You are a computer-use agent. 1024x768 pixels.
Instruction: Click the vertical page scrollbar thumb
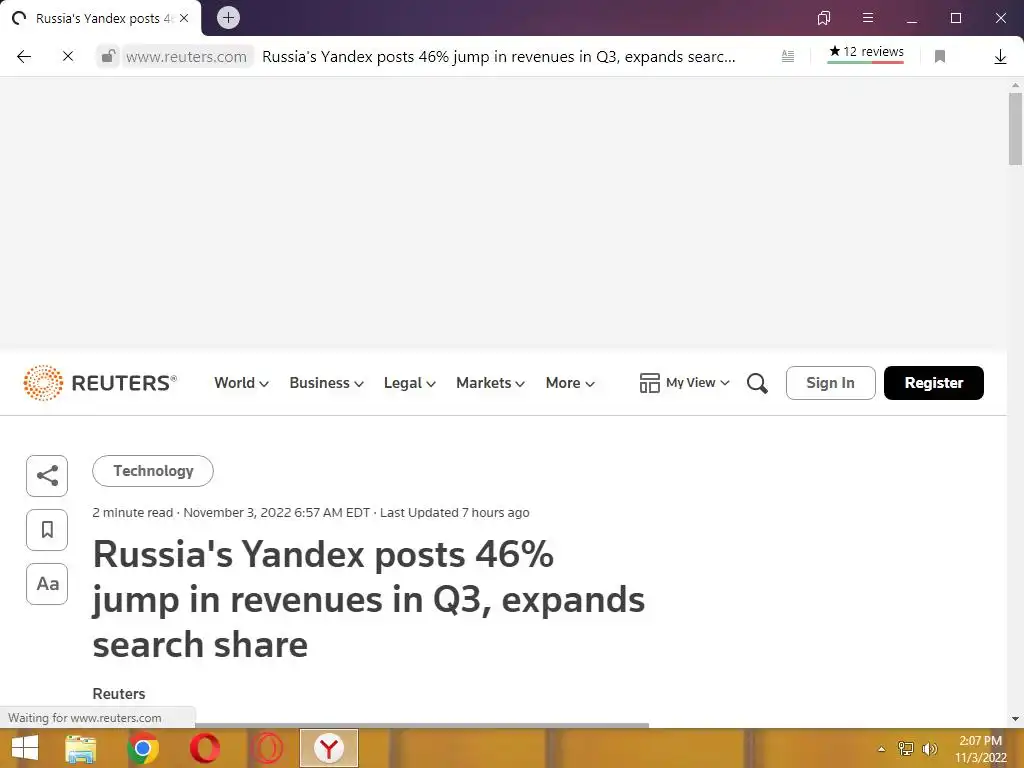(1015, 129)
